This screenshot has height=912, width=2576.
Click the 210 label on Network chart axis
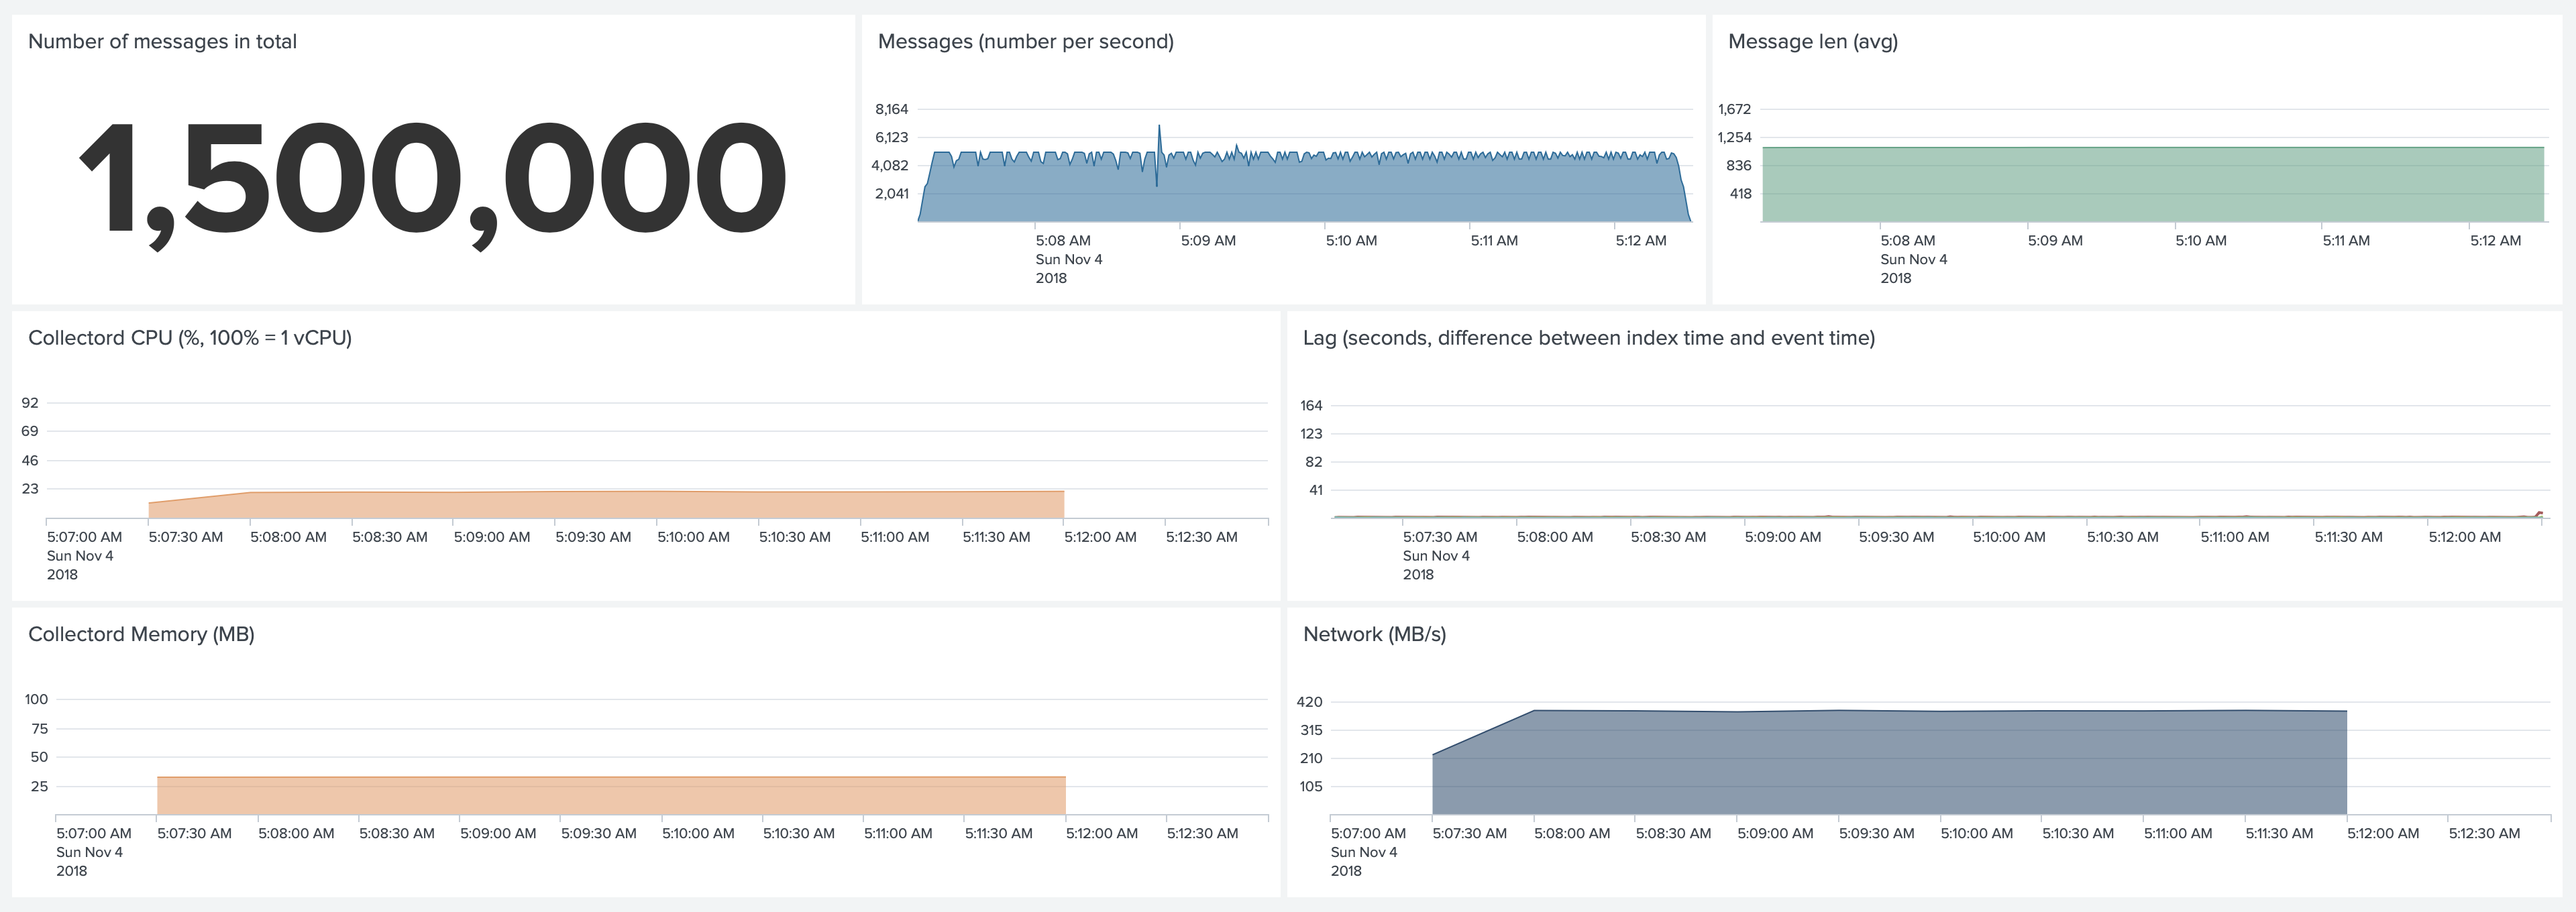[x=1311, y=758]
